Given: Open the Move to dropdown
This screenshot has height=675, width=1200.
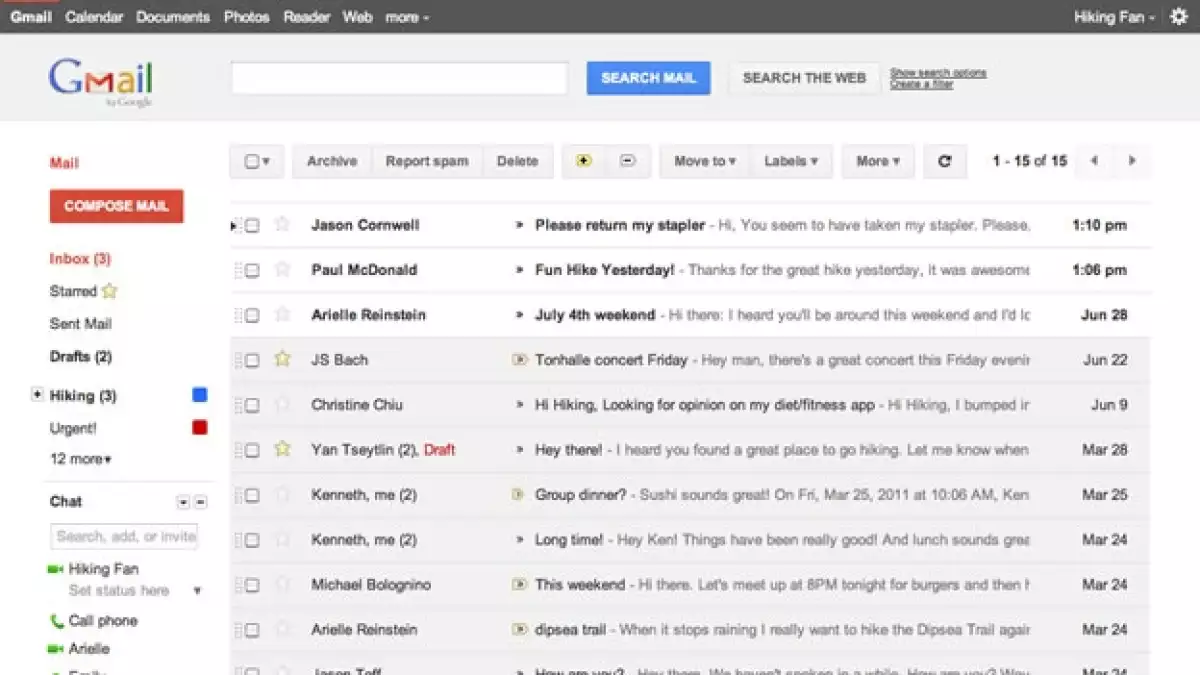Looking at the screenshot, I should (x=704, y=161).
